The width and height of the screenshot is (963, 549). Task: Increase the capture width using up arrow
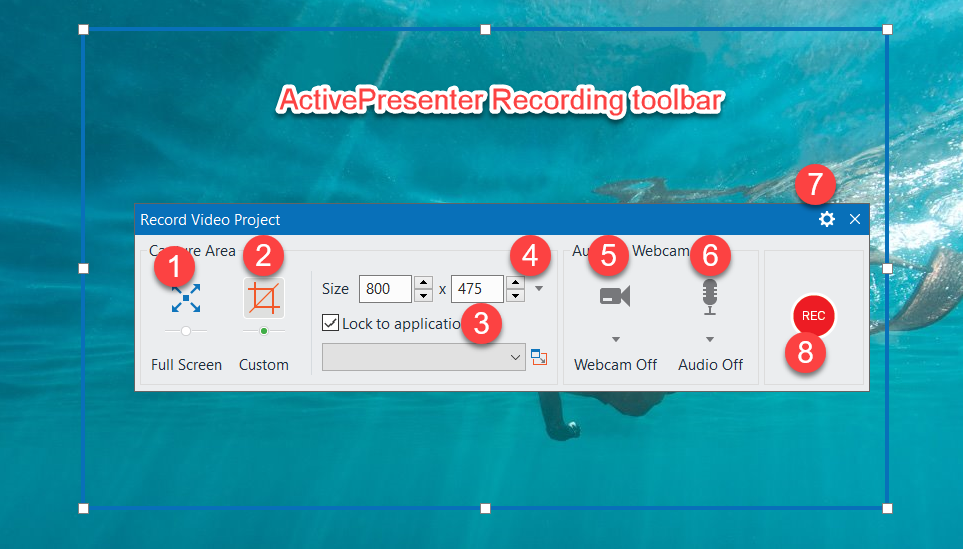pos(423,282)
